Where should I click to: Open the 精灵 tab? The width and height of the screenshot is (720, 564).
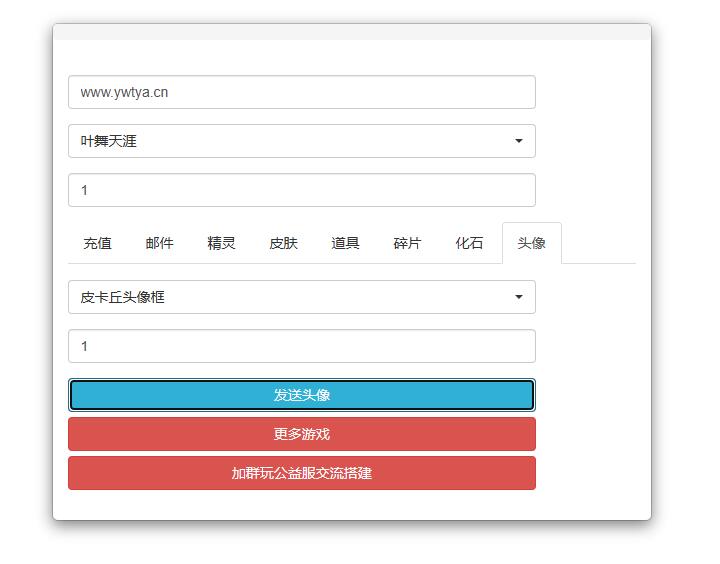click(221, 243)
